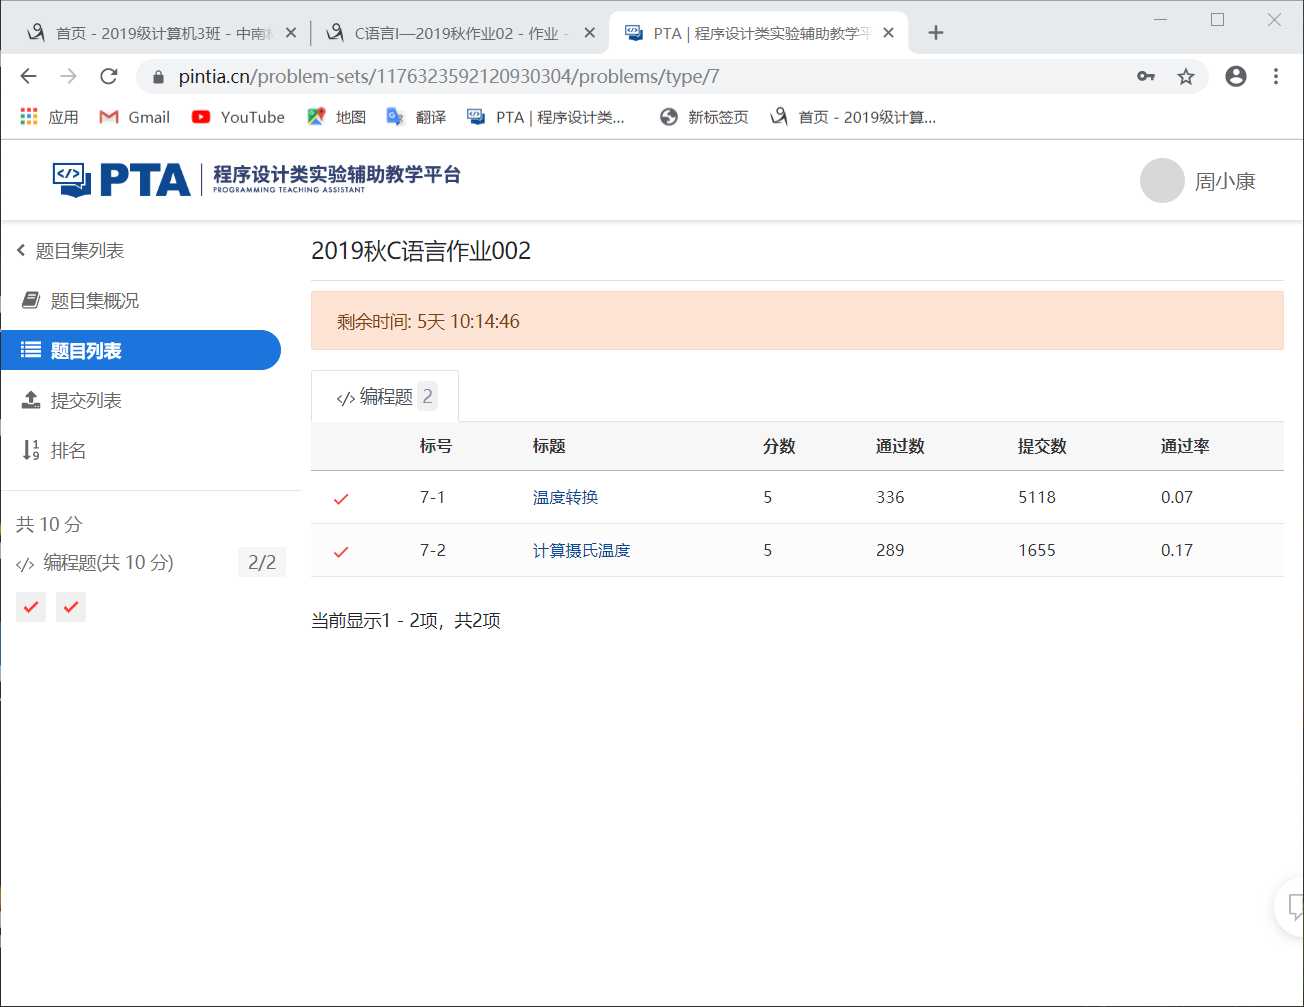The height and width of the screenshot is (1007, 1304).
Task: Click the red checkmark next to 温度转换
Action: [x=342, y=497]
